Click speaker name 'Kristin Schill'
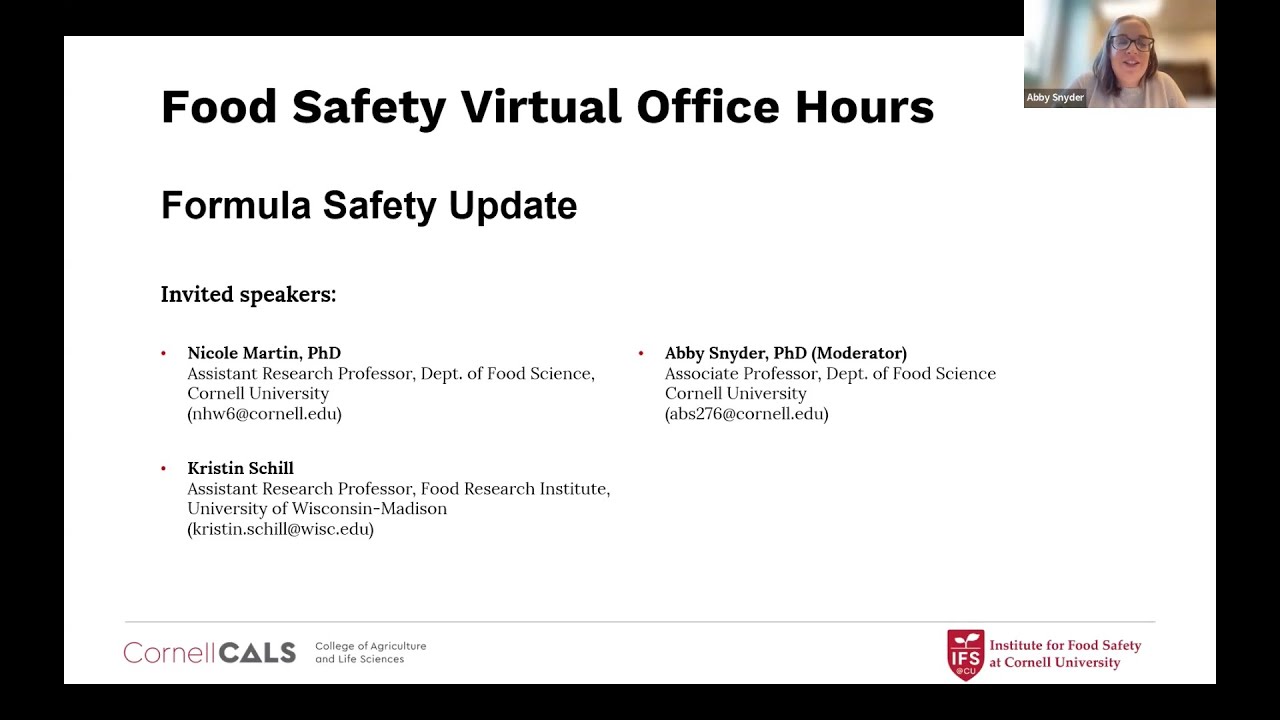Viewport: 1280px width, 720px height. [x=240, y=468]
